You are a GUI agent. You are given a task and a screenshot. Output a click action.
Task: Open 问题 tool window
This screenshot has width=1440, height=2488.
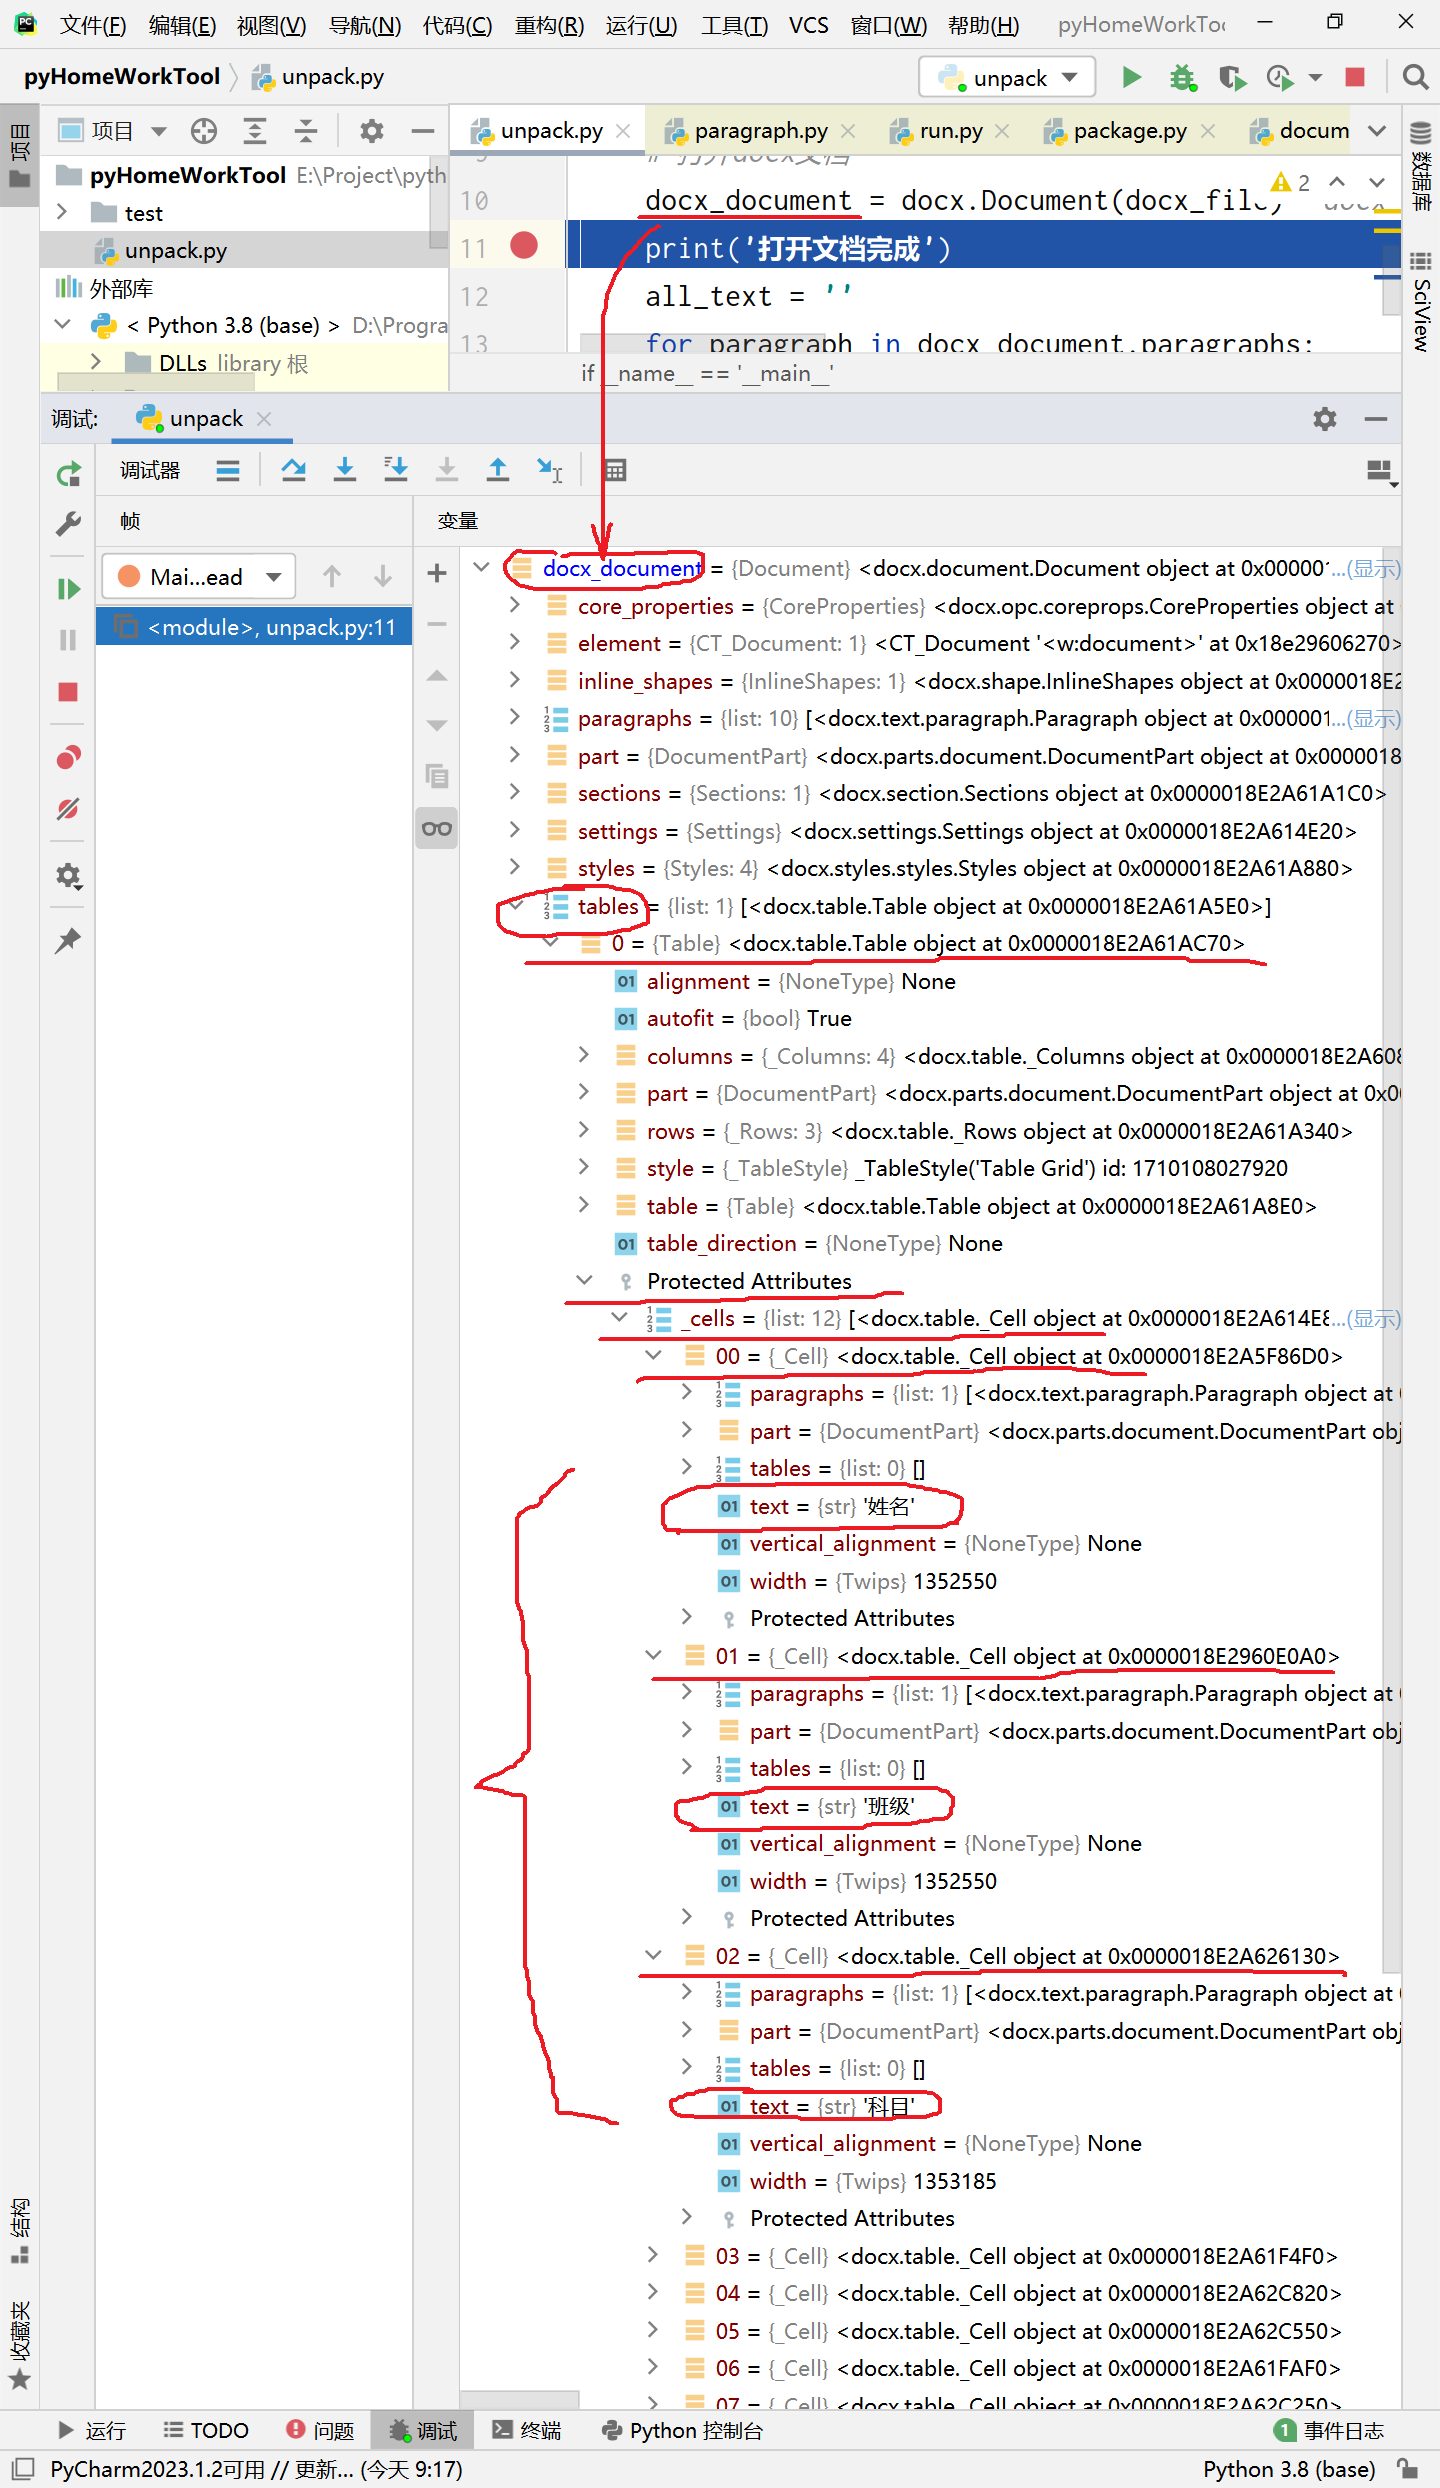tap(320, 2430)
